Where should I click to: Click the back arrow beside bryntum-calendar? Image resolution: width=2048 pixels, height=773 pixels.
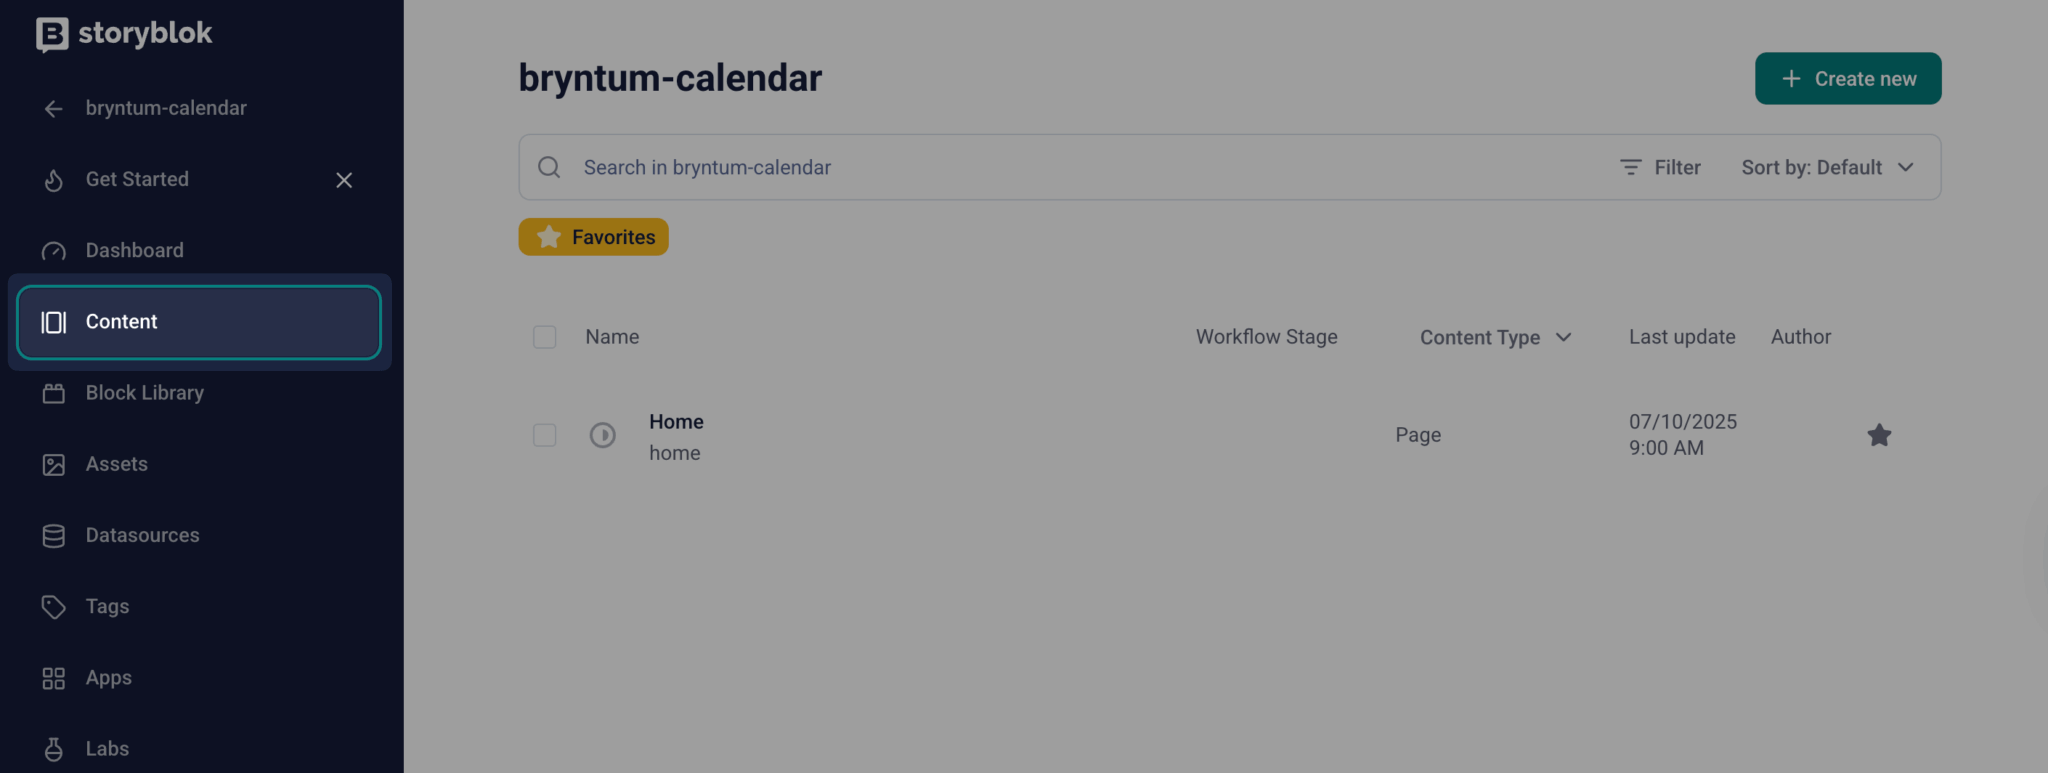(x=54, y=109)
